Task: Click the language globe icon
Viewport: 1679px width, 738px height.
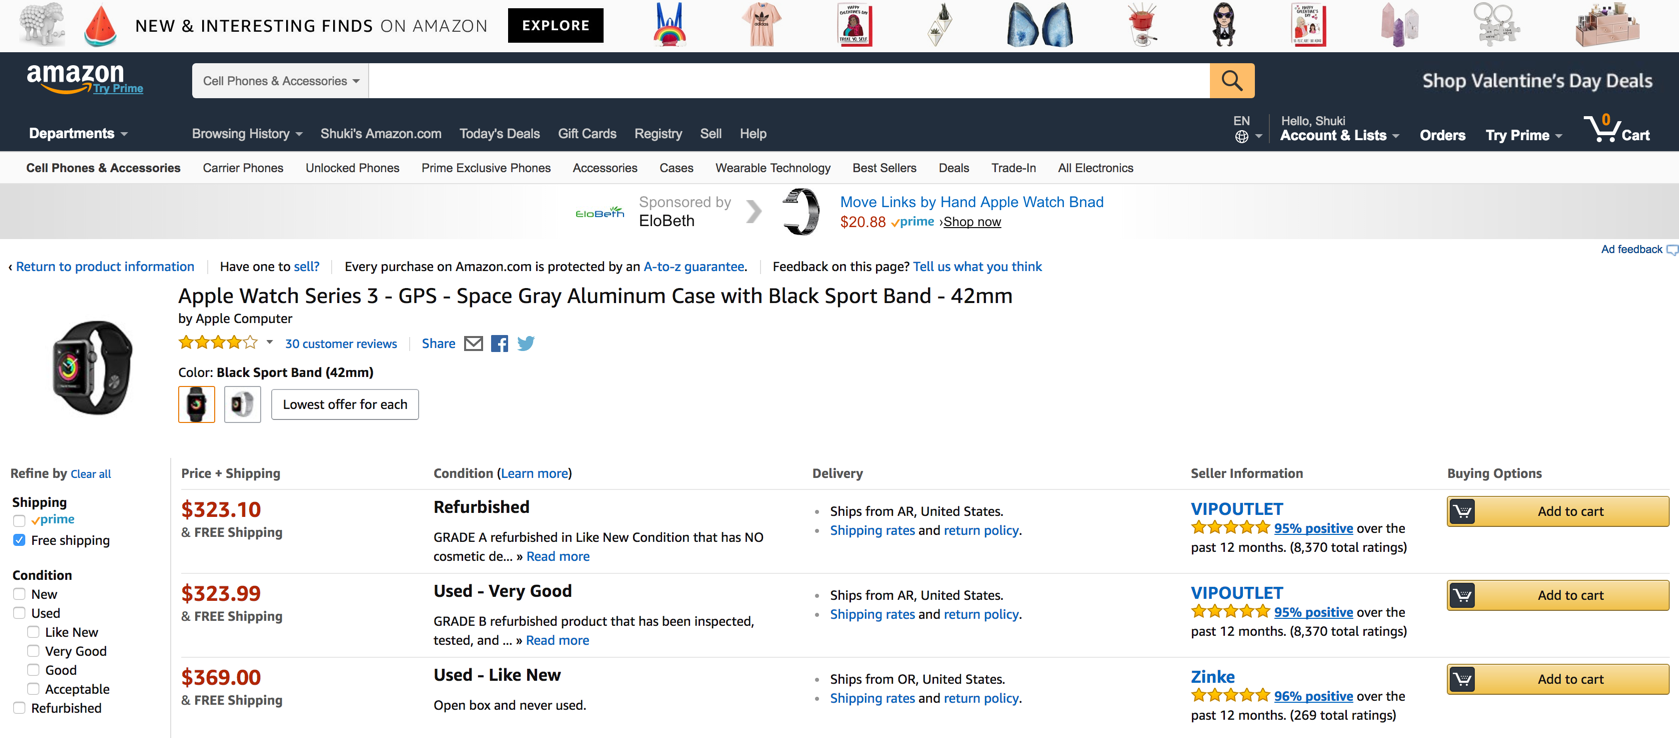Action: [1241, 137]
